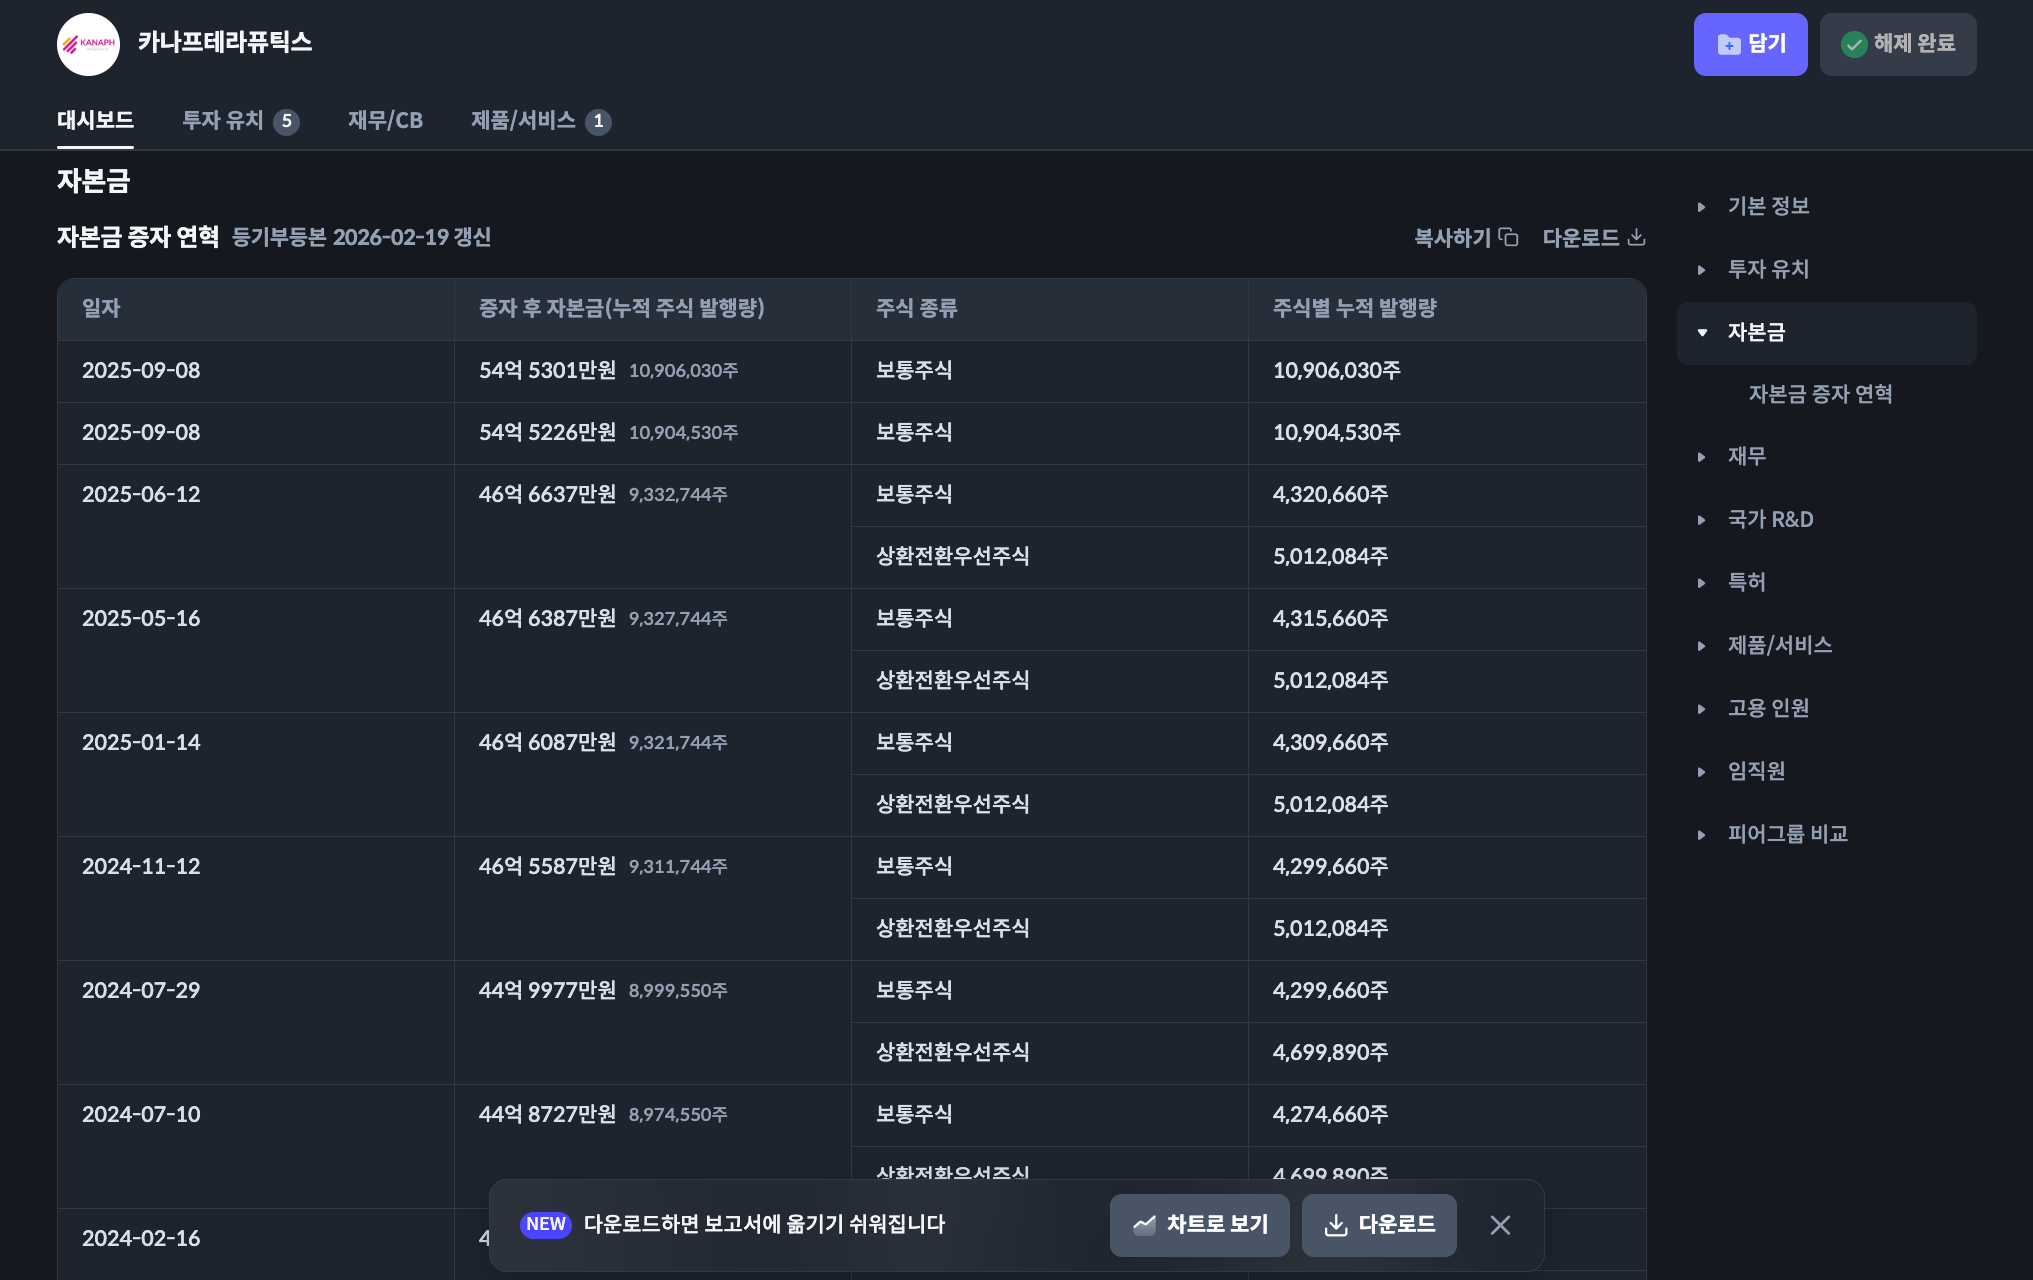The width and height of the screenshot is (2033, 1280).
Task: Click the 다운로드 button in the banner
Action: tap(1378, 1225)
